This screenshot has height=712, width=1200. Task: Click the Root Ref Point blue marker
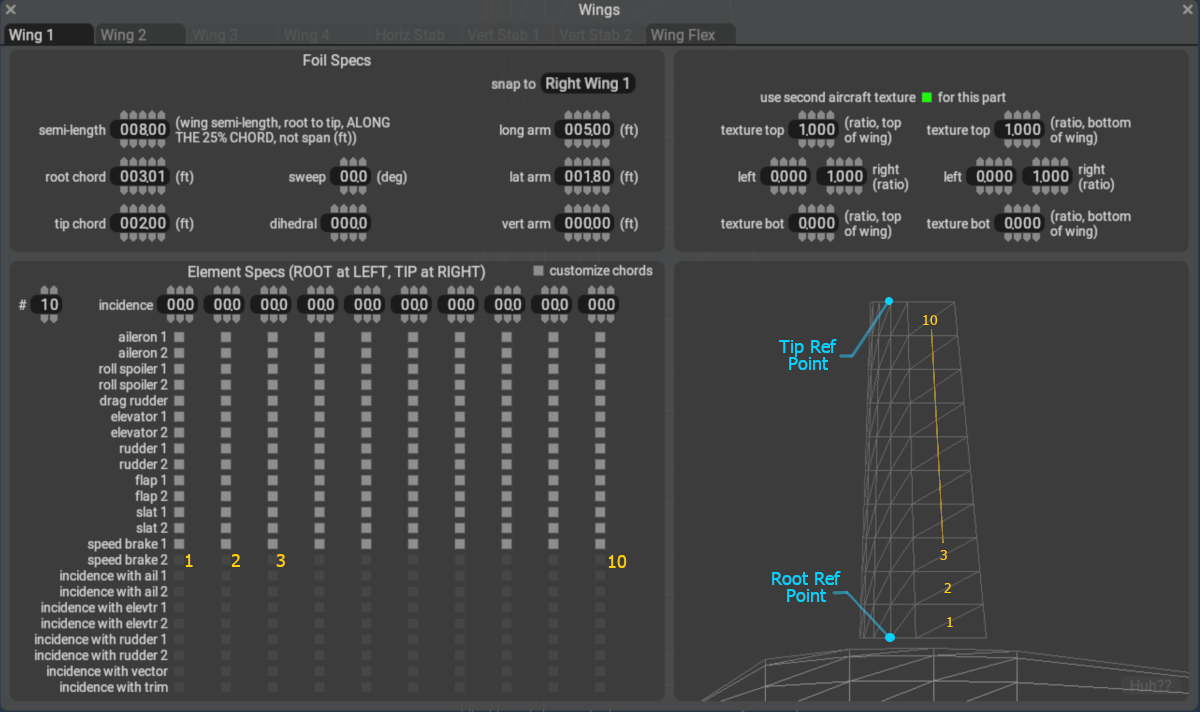[x=890, y=637]
